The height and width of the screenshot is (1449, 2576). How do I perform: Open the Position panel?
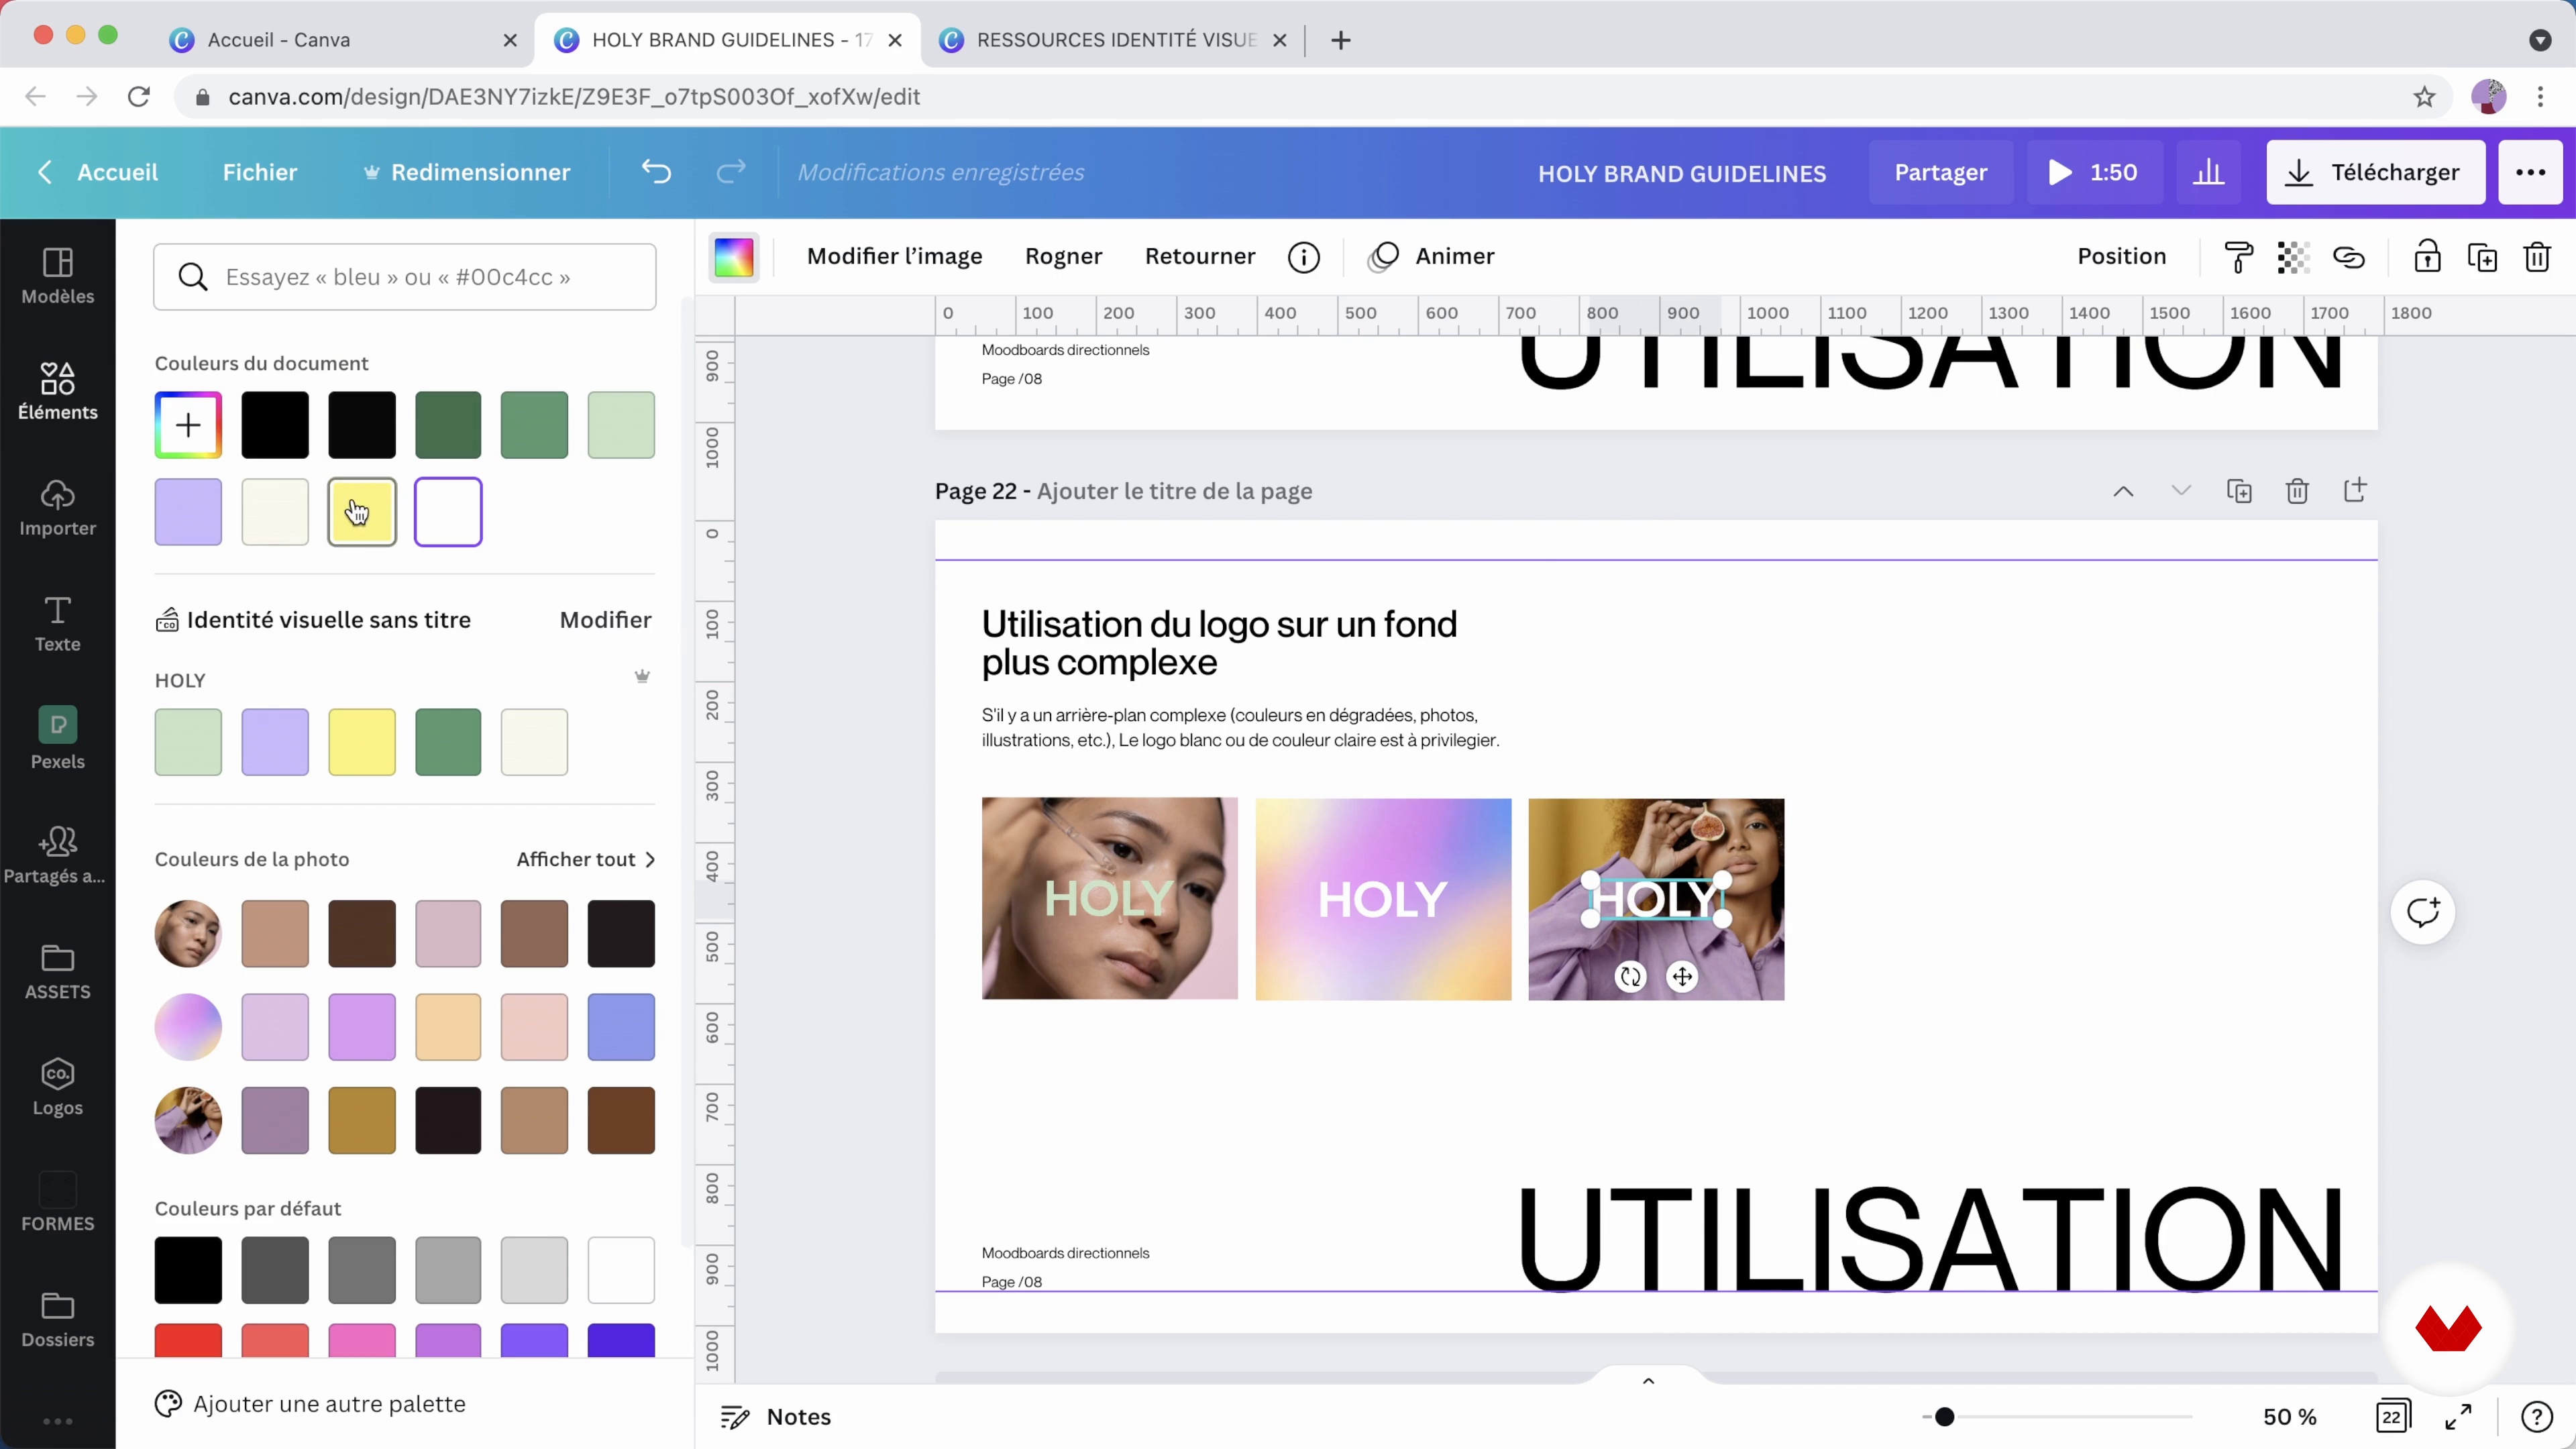(x=2122, y=257)
